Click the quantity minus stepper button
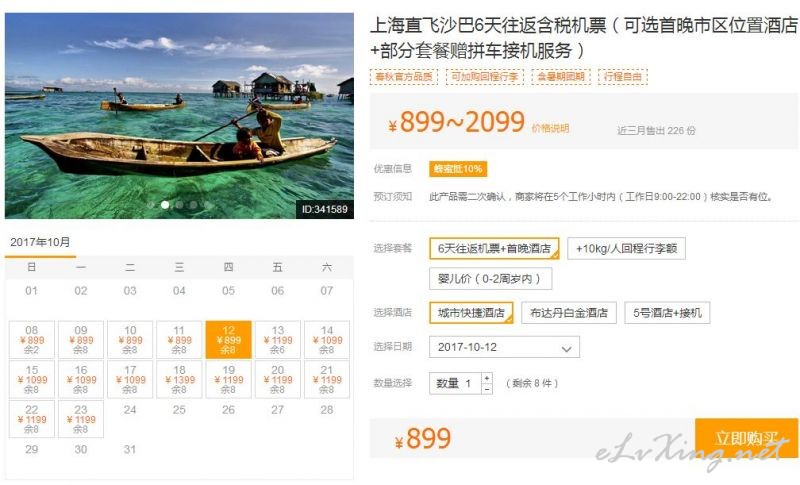 487,389
